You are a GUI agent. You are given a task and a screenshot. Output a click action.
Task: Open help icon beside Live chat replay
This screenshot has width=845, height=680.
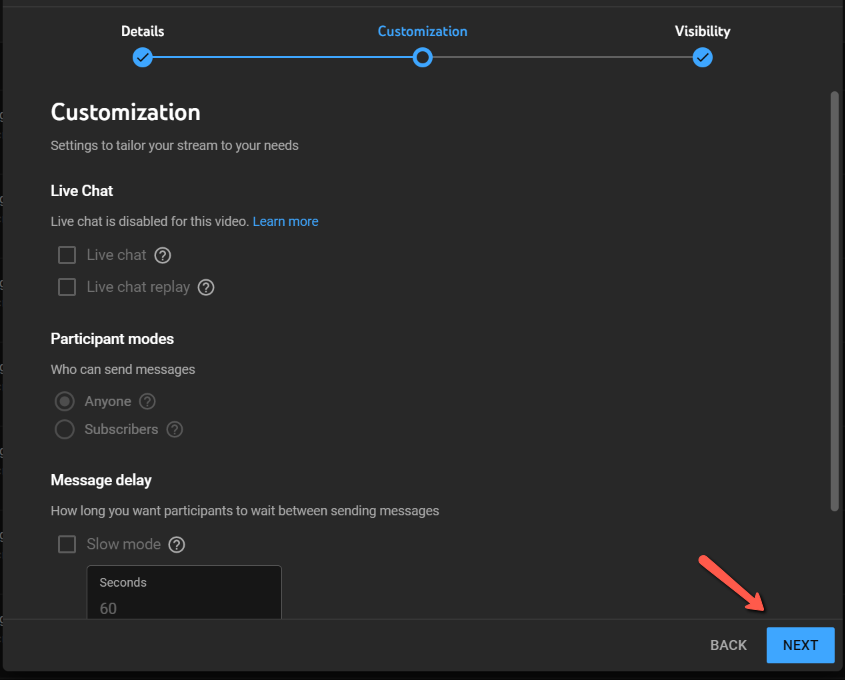coord(206,288)
